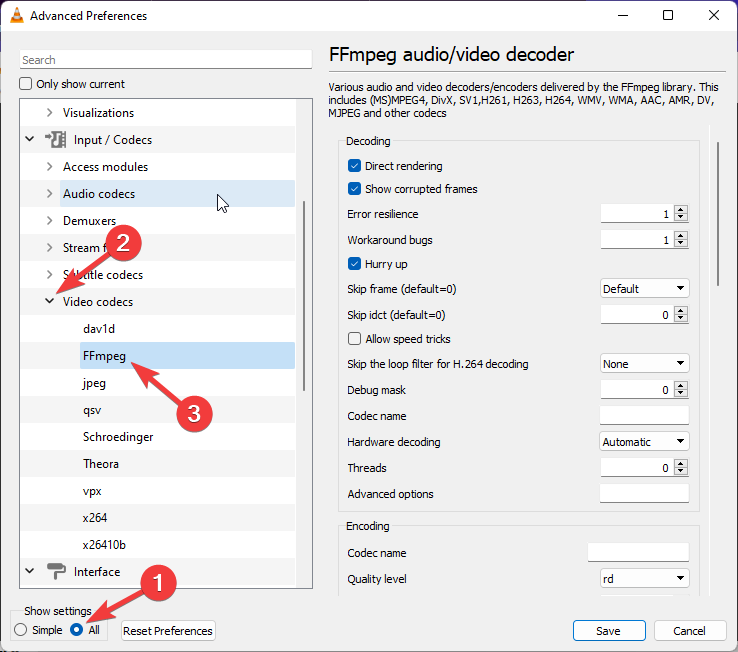Screen dimensions: 738x652
Task: Click the Input / Codecs category icon
Action: [x=56, y=140]
